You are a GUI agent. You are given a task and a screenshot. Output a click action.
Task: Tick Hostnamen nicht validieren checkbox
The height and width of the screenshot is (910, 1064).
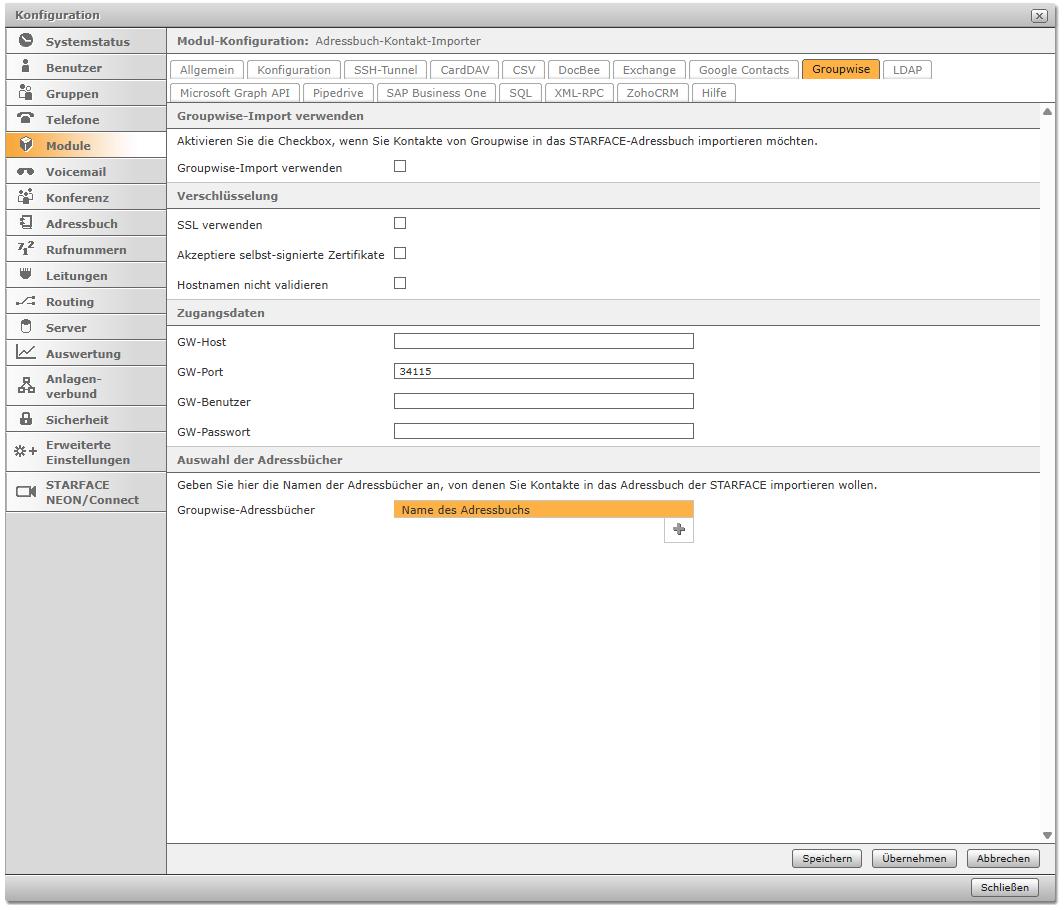pyautogui.click(x=400, y=284)
